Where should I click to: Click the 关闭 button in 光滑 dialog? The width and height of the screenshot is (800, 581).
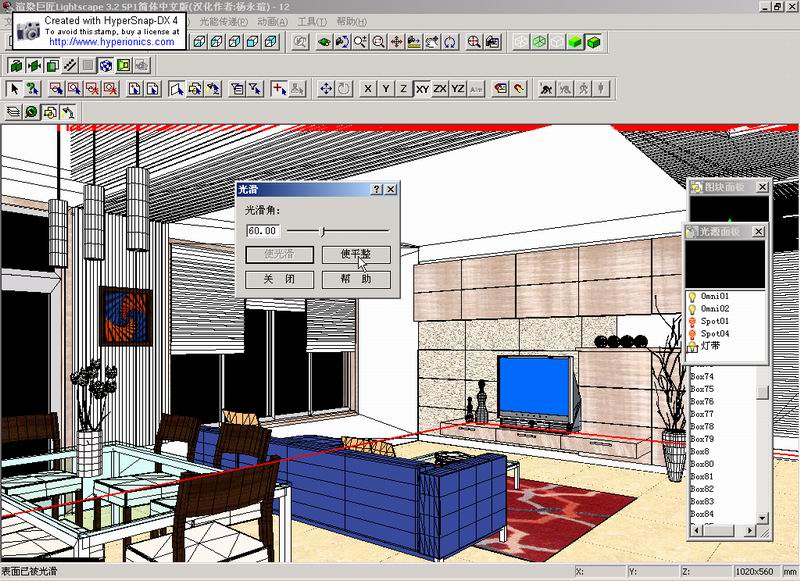[279, 280]
